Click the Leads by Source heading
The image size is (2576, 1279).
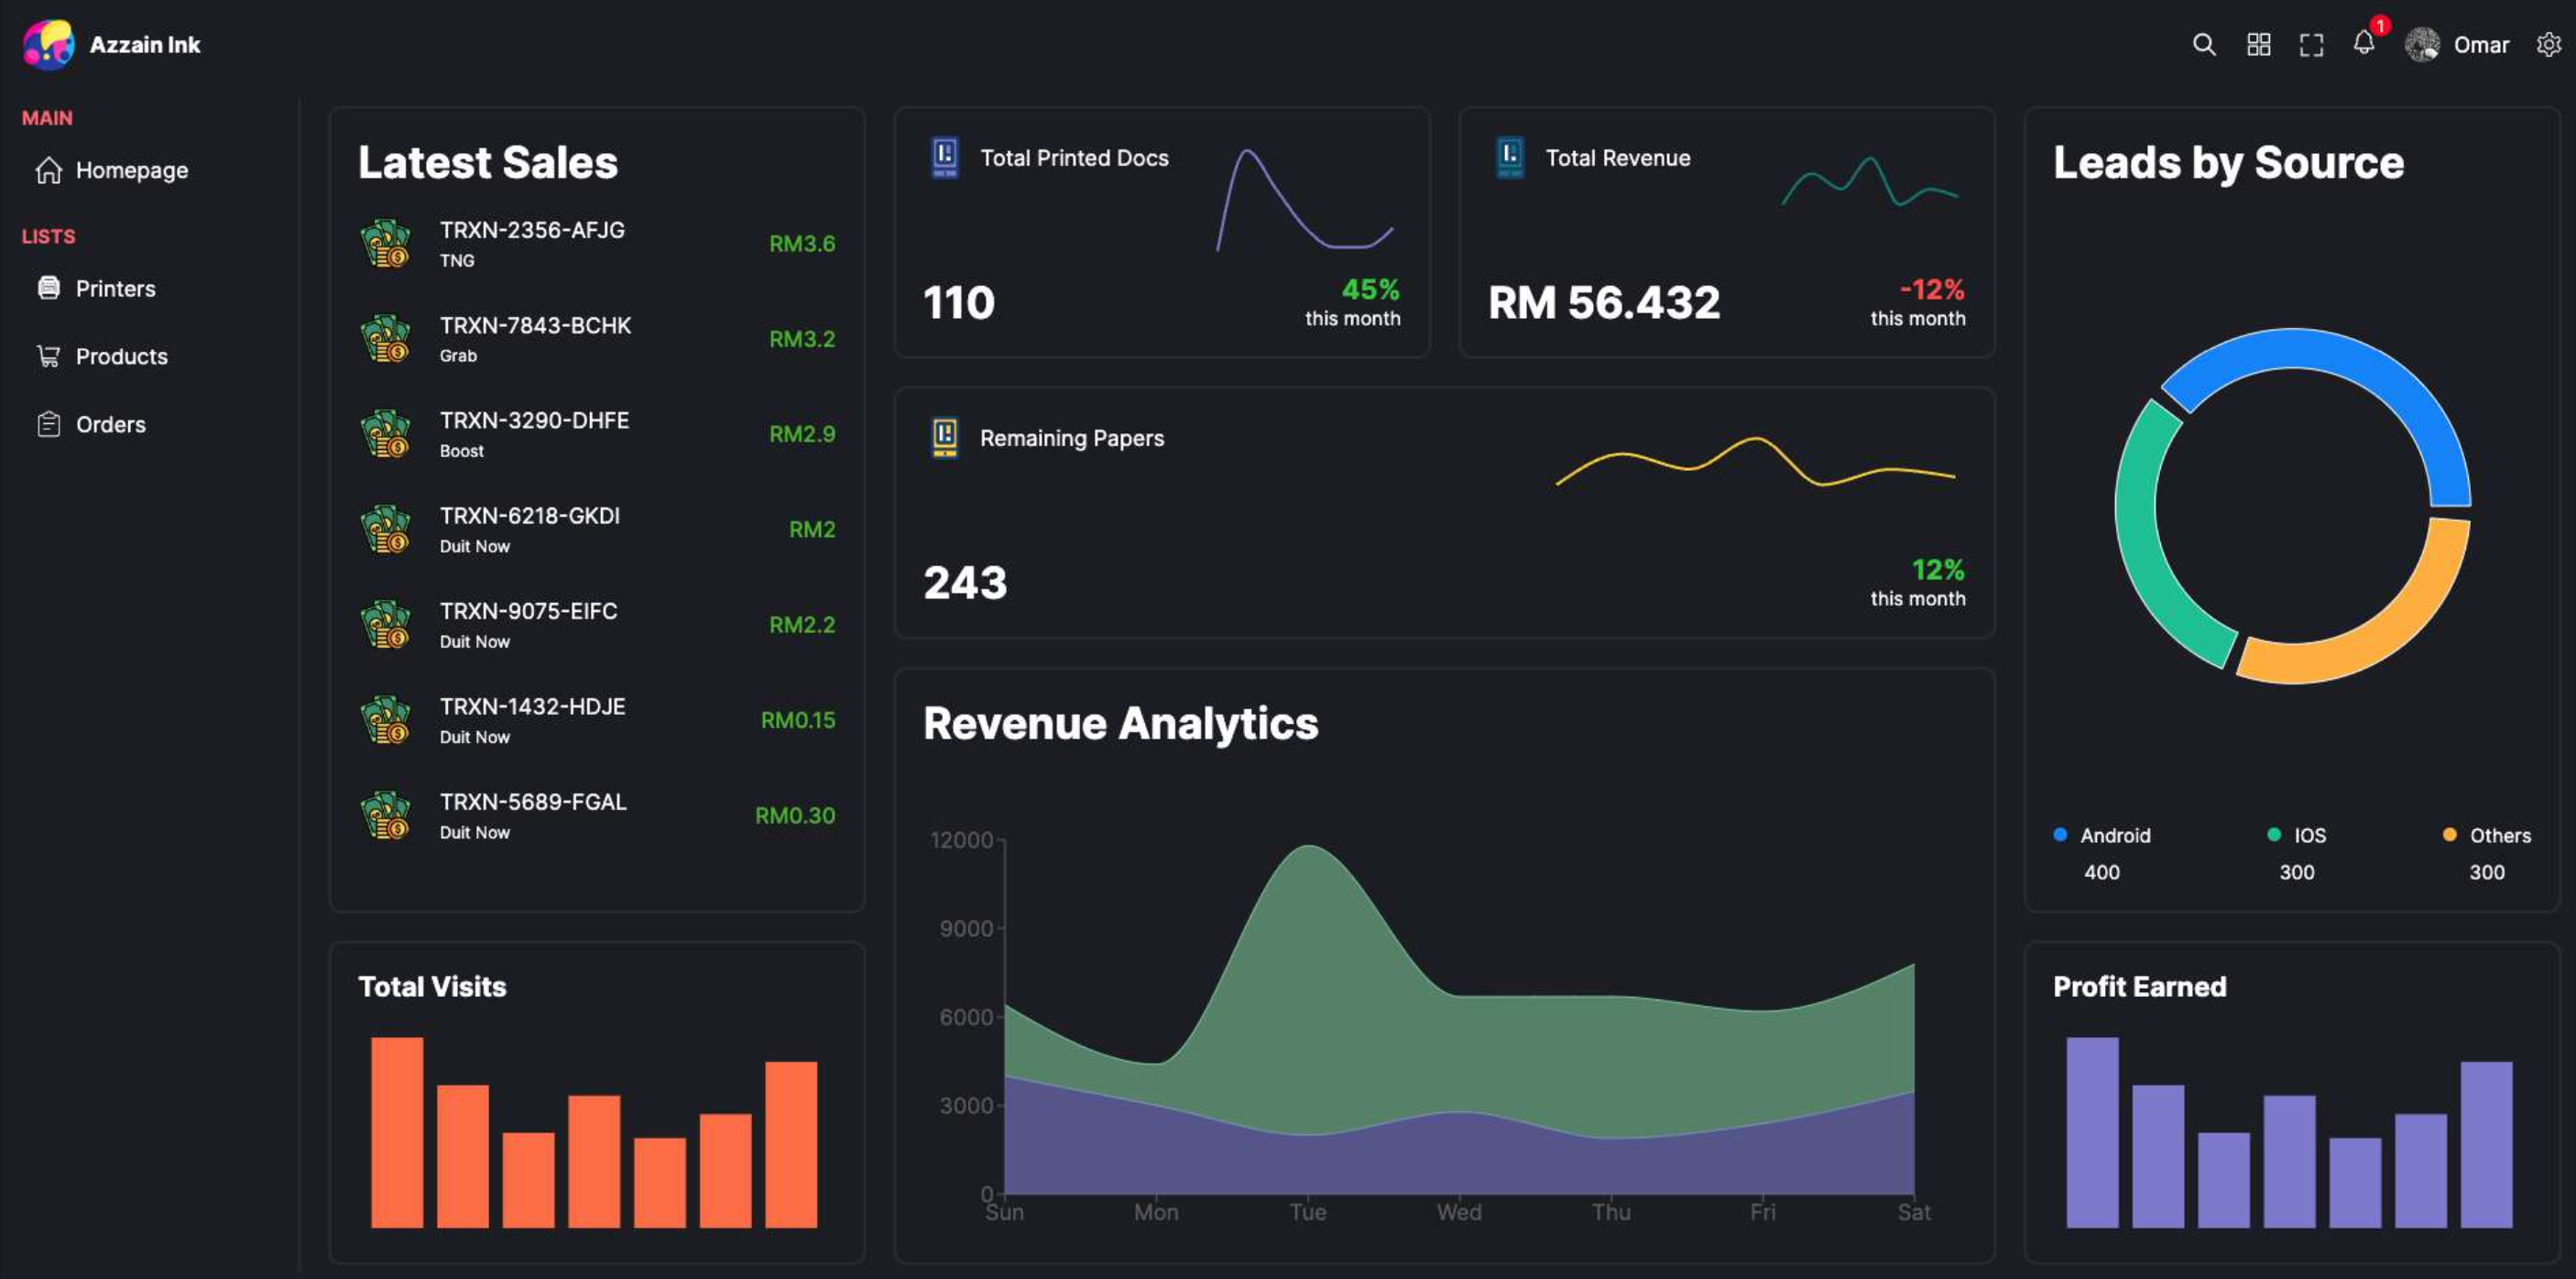coord(2228,162)
